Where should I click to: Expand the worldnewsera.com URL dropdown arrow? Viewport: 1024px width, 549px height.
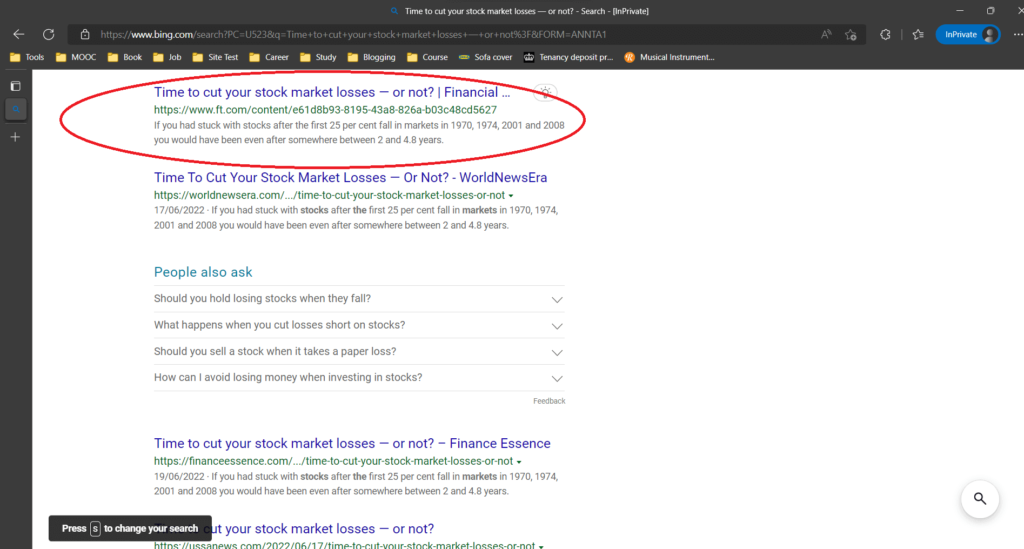(511, 196)
